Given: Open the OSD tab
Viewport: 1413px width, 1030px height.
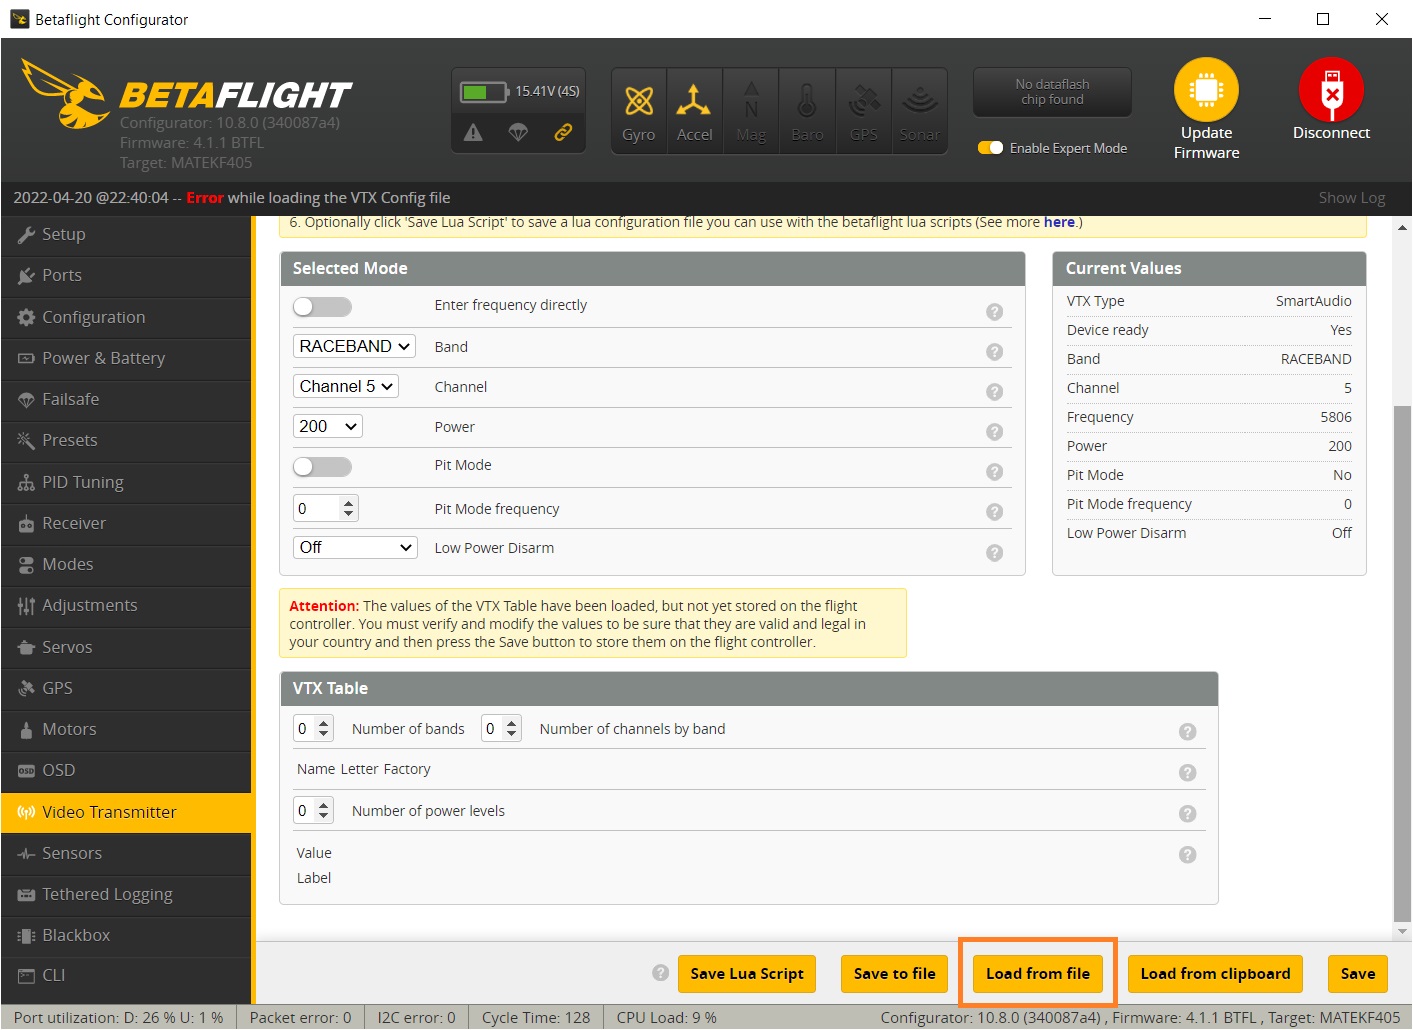Looking at the screenshot, I should tap(126, 770).
